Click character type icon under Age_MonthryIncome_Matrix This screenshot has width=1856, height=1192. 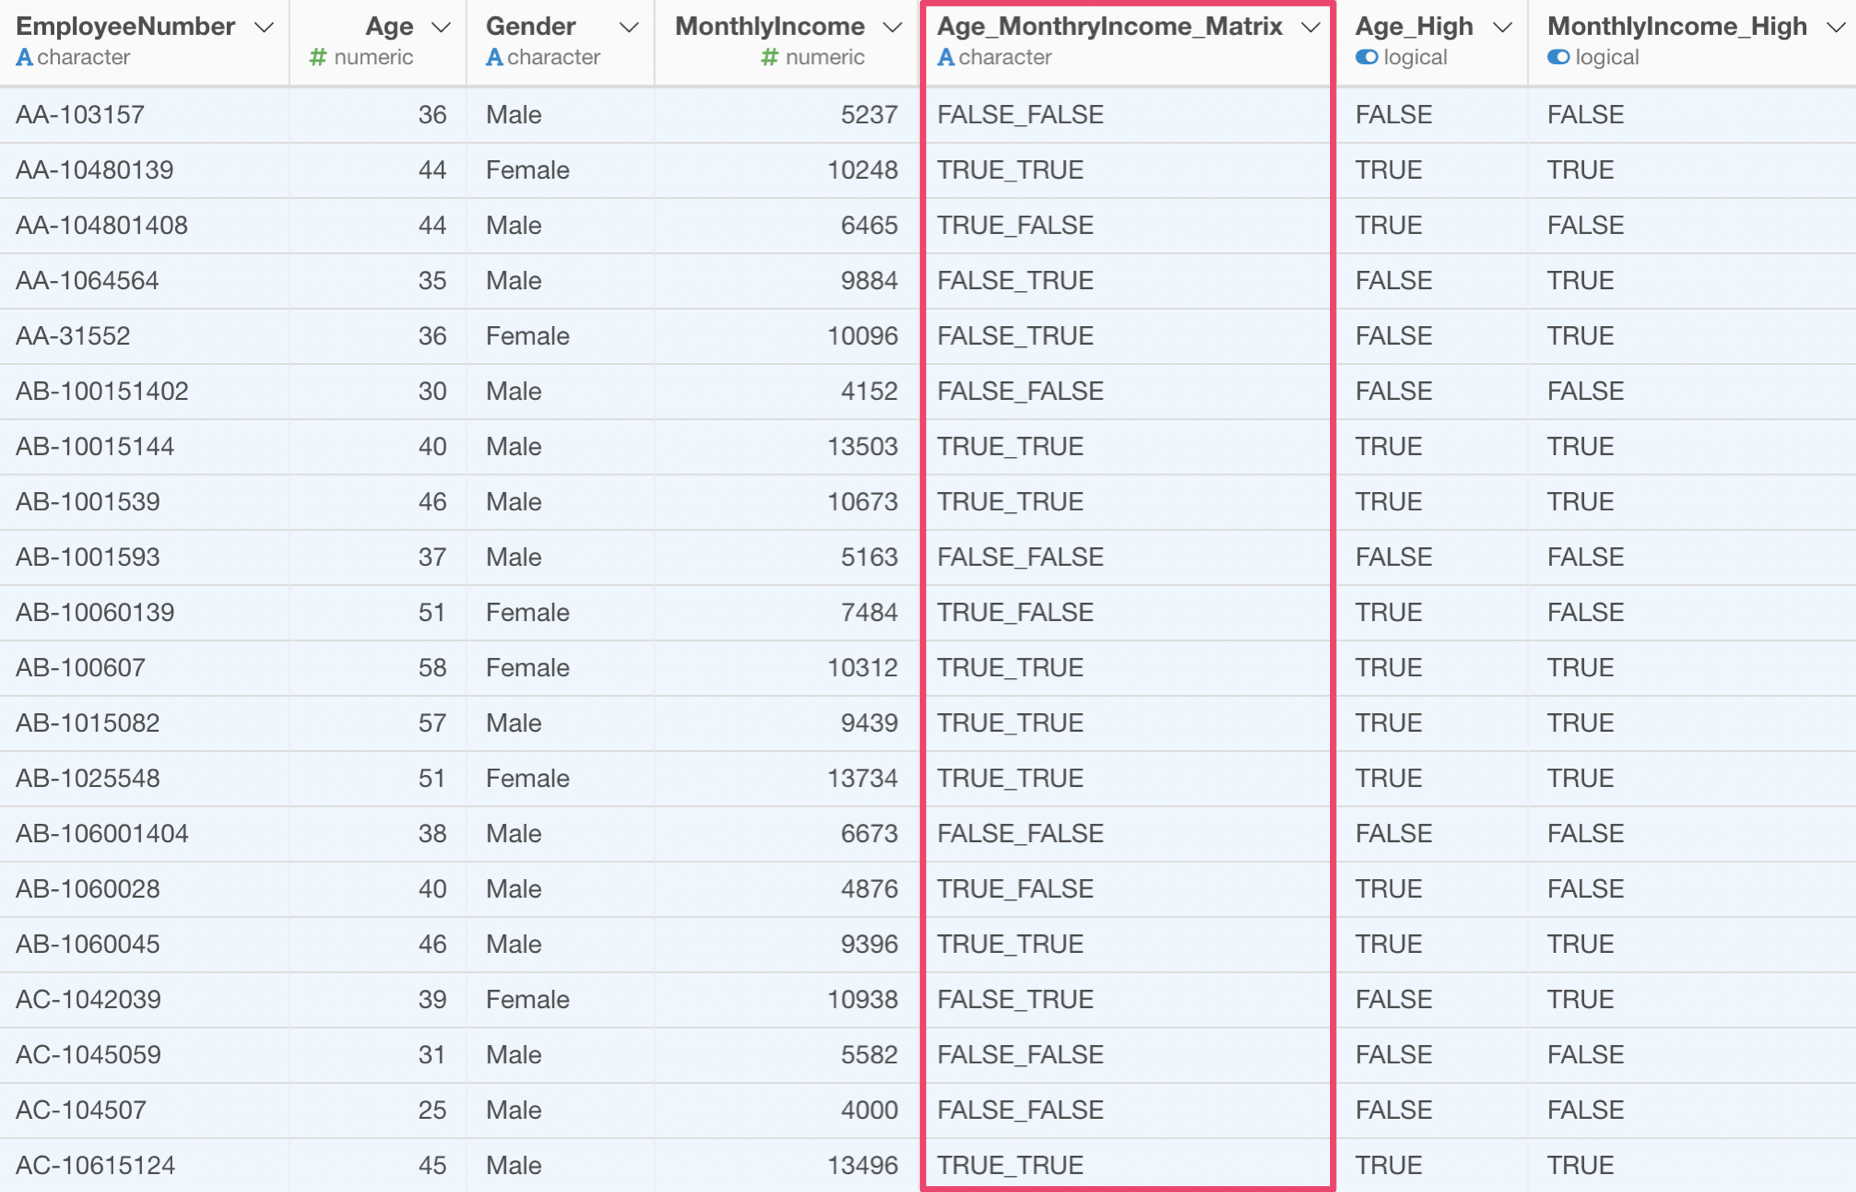tap(945, 58)
